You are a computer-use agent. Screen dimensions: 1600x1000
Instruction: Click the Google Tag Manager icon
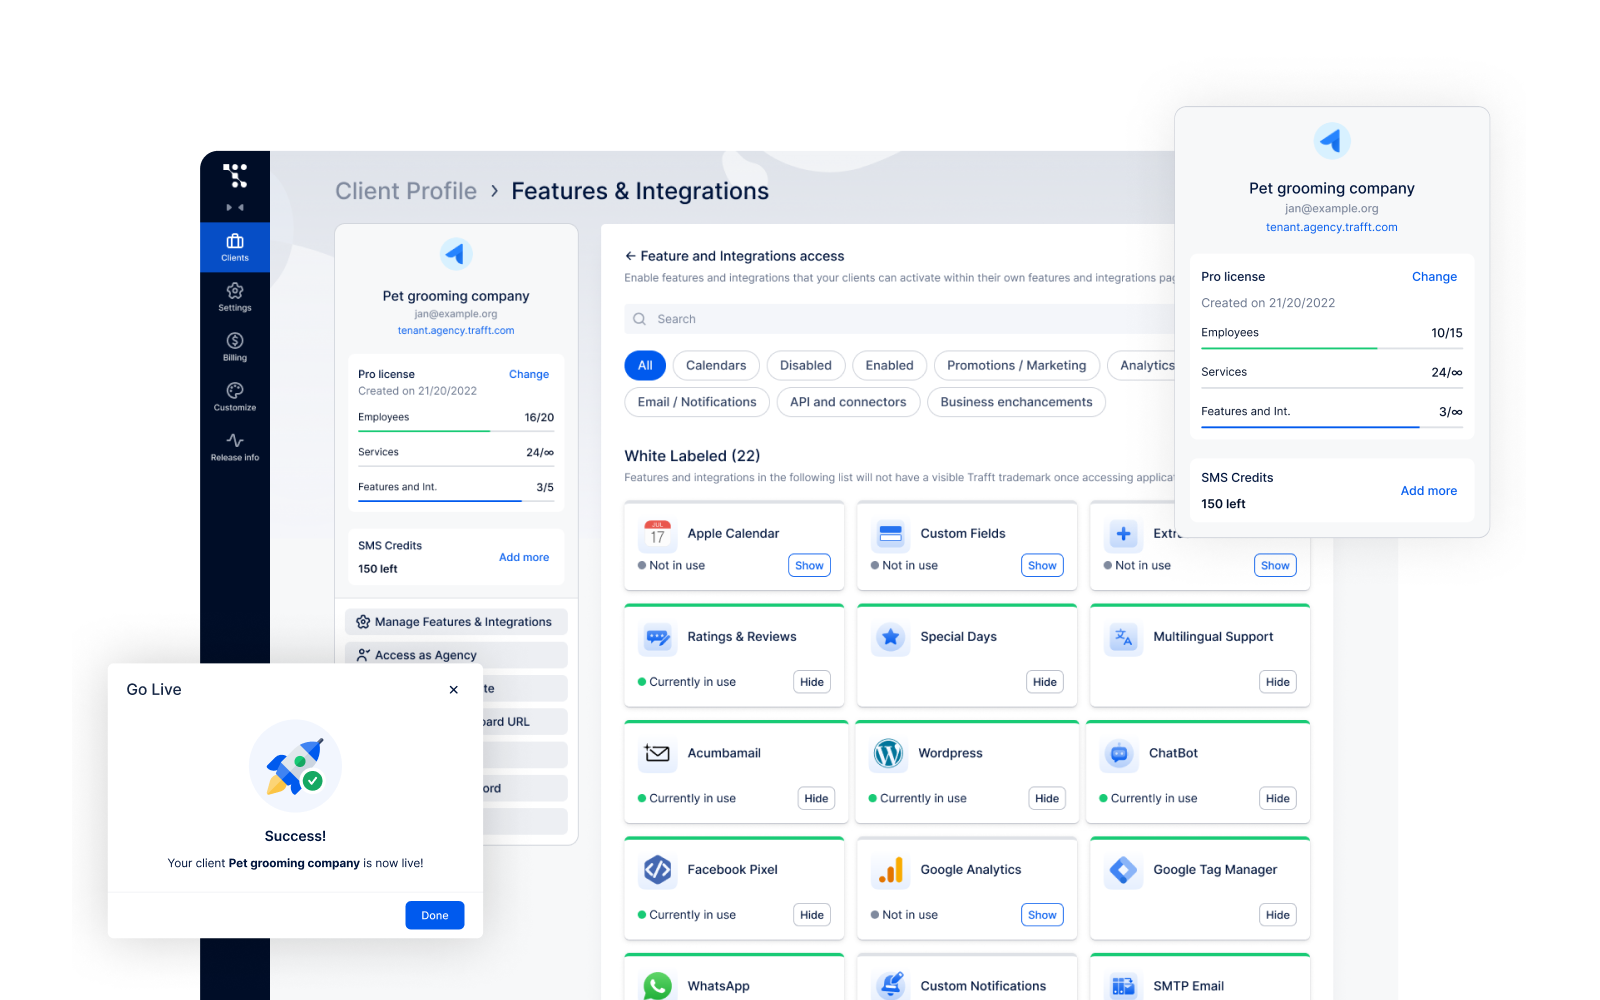click(1123, 870)
